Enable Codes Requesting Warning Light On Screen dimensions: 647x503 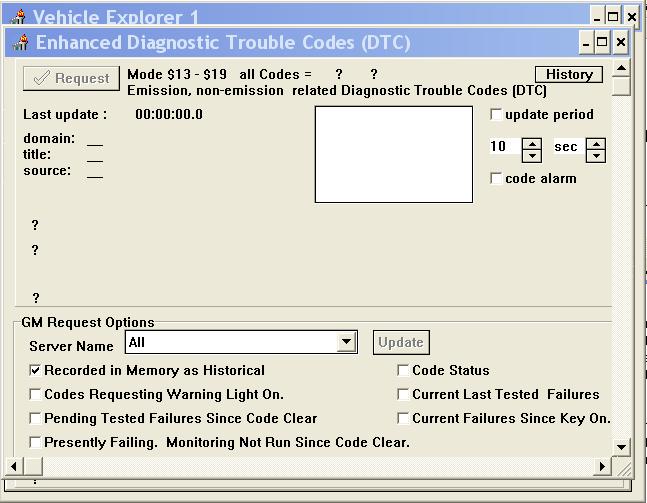coord(36,395)
